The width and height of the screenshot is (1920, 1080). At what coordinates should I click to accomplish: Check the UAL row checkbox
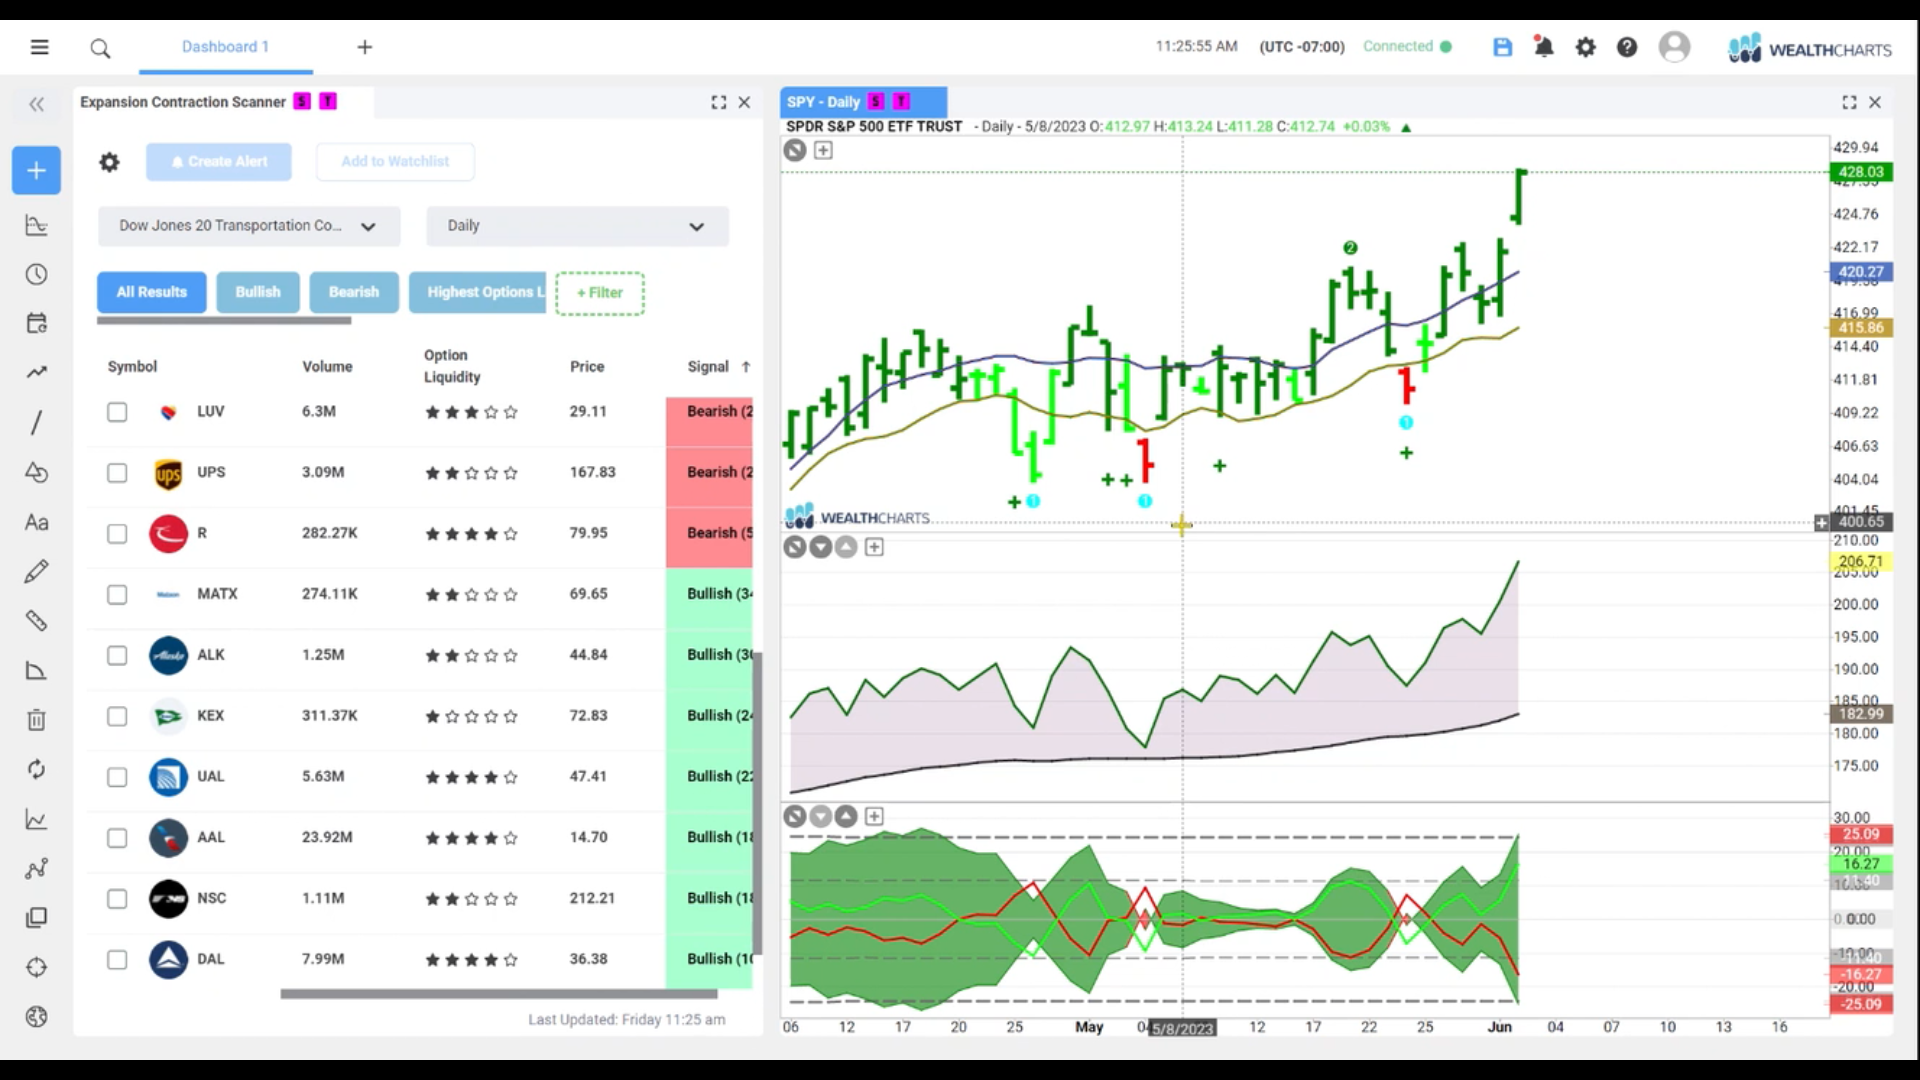pyautogui.click(x=117, y=777)
